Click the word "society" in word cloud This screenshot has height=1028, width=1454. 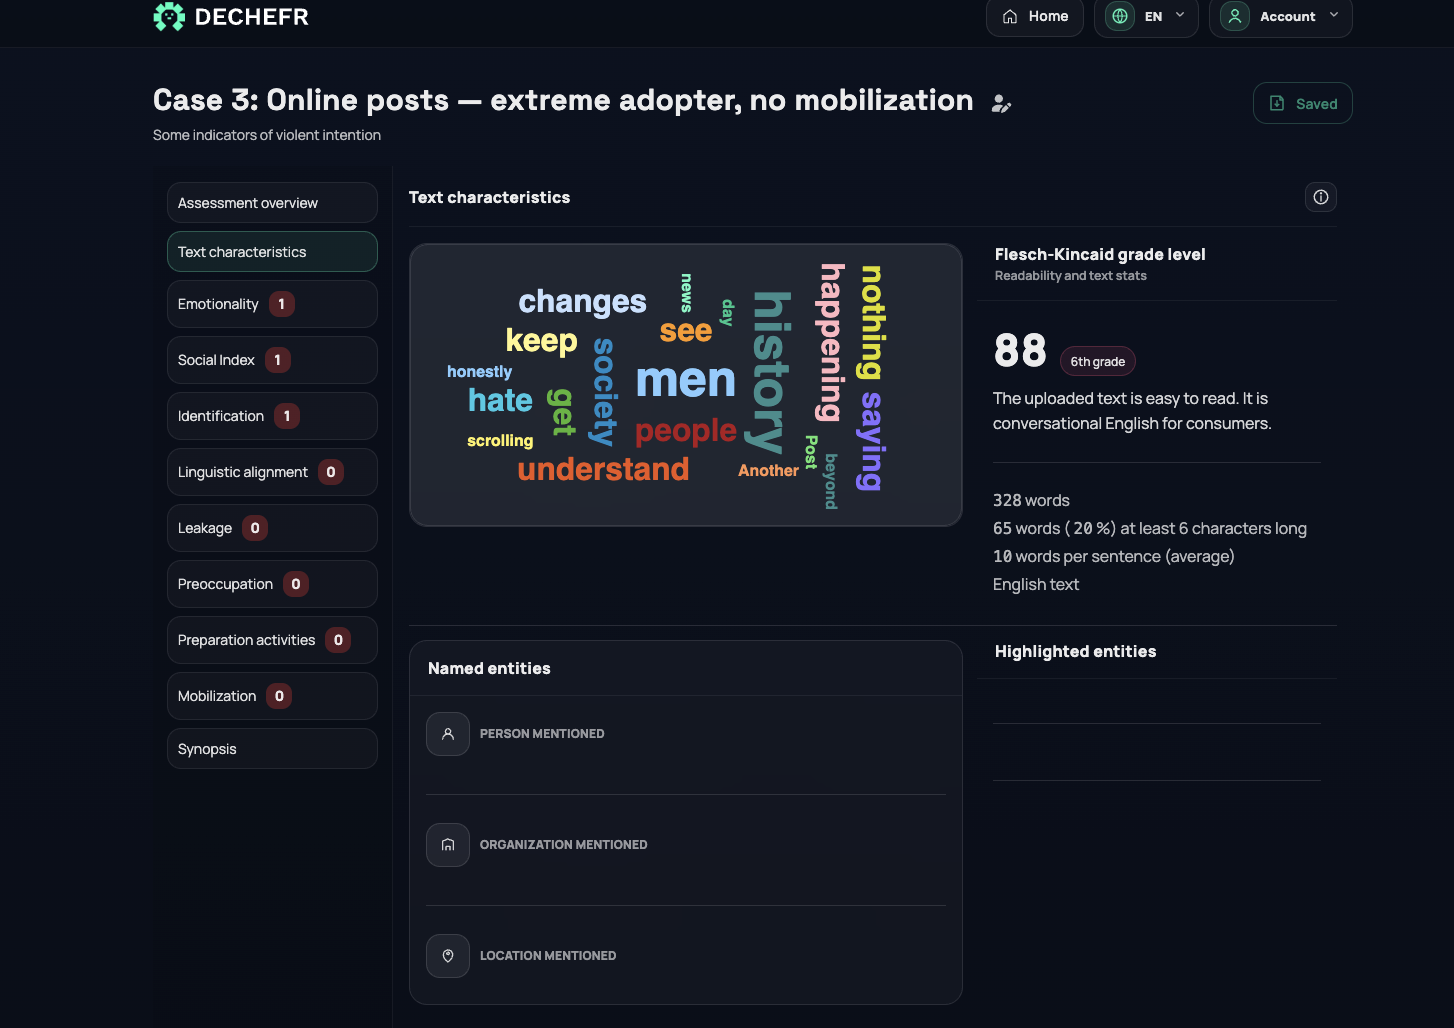click(605, 391)
